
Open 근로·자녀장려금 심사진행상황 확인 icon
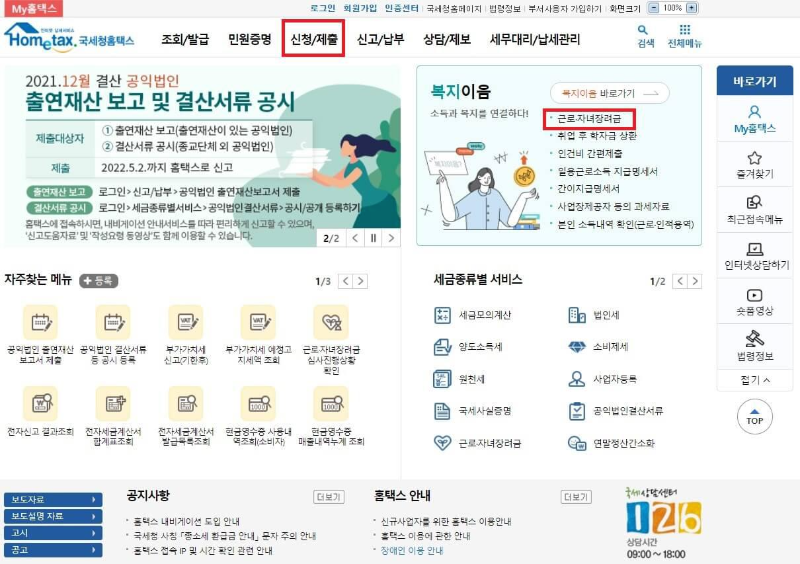click(x=331, y=322)
